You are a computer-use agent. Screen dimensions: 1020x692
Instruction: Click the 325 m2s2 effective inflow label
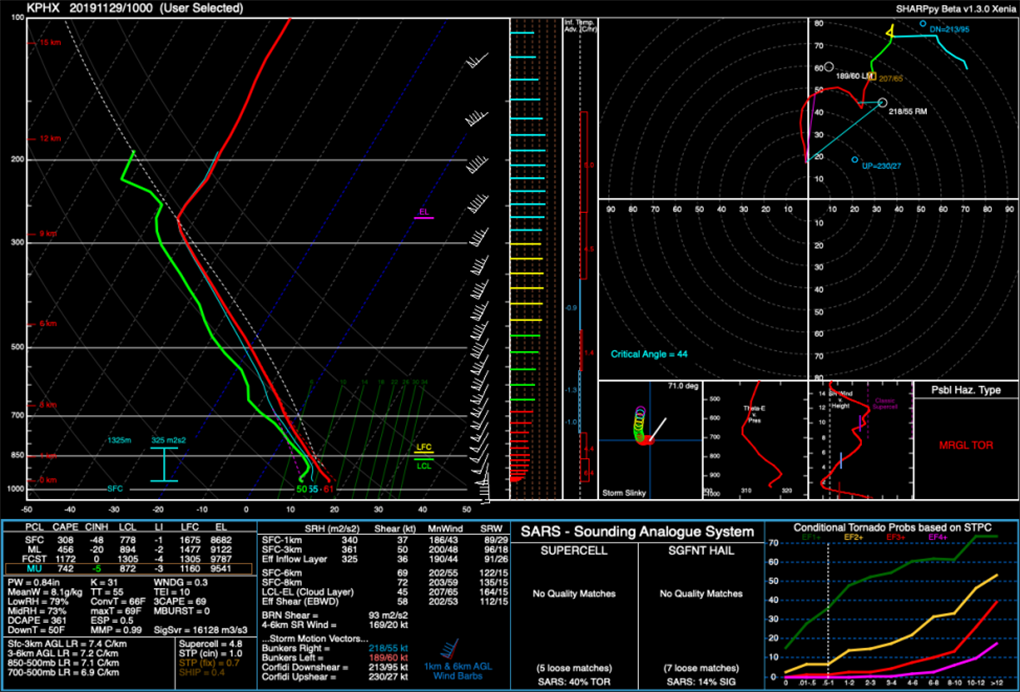pyautogui.click(x=170, y=440)
